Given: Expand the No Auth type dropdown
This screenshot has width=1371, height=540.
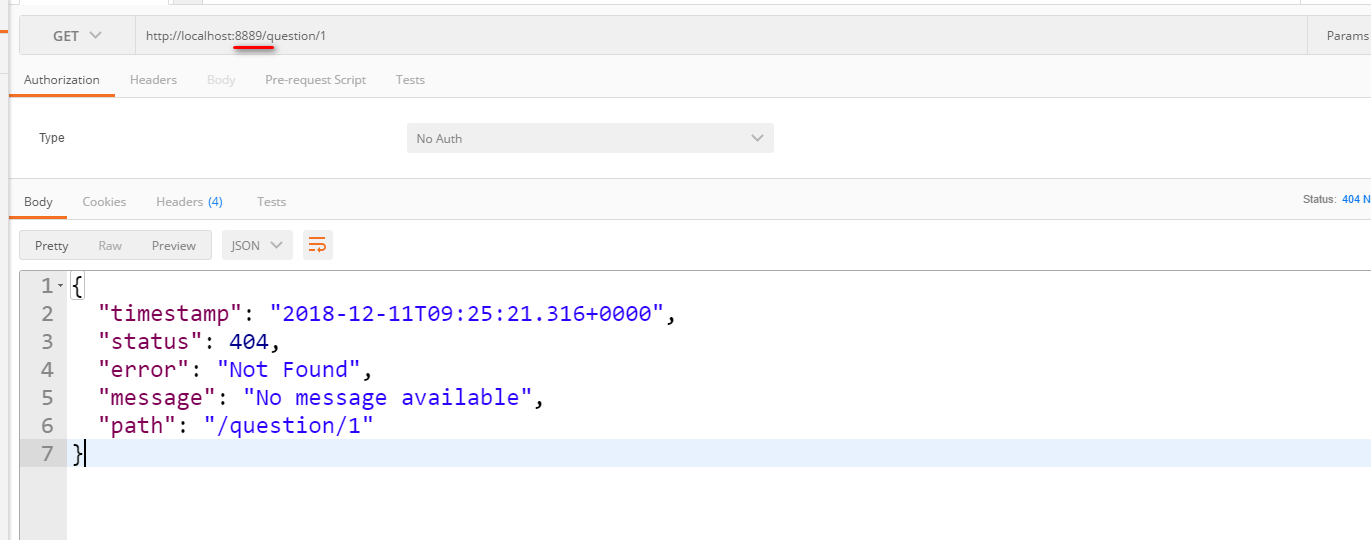Looking at the screenshot, I should pos(590,138).
